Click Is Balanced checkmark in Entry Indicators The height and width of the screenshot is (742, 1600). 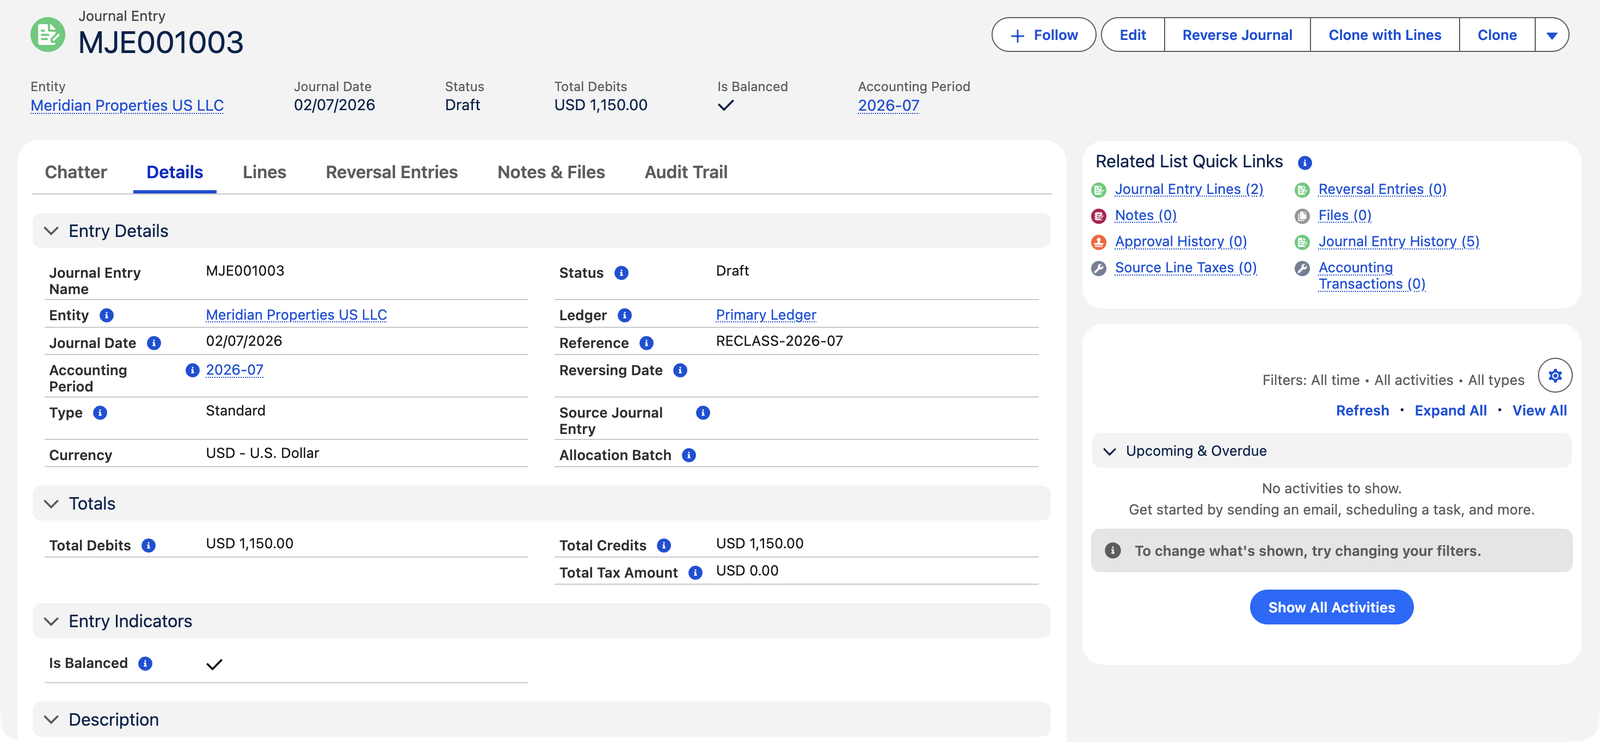pos(214,664)
